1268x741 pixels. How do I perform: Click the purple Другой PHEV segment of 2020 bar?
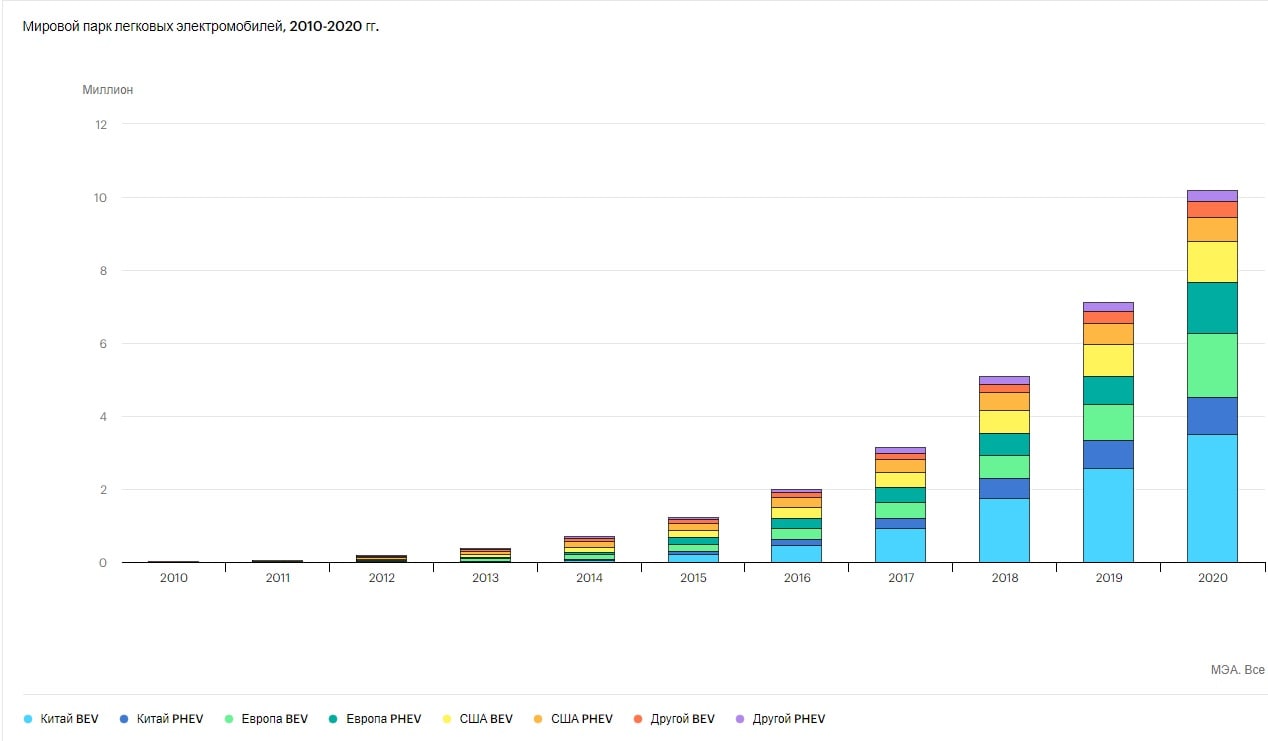click(1212, 195)
